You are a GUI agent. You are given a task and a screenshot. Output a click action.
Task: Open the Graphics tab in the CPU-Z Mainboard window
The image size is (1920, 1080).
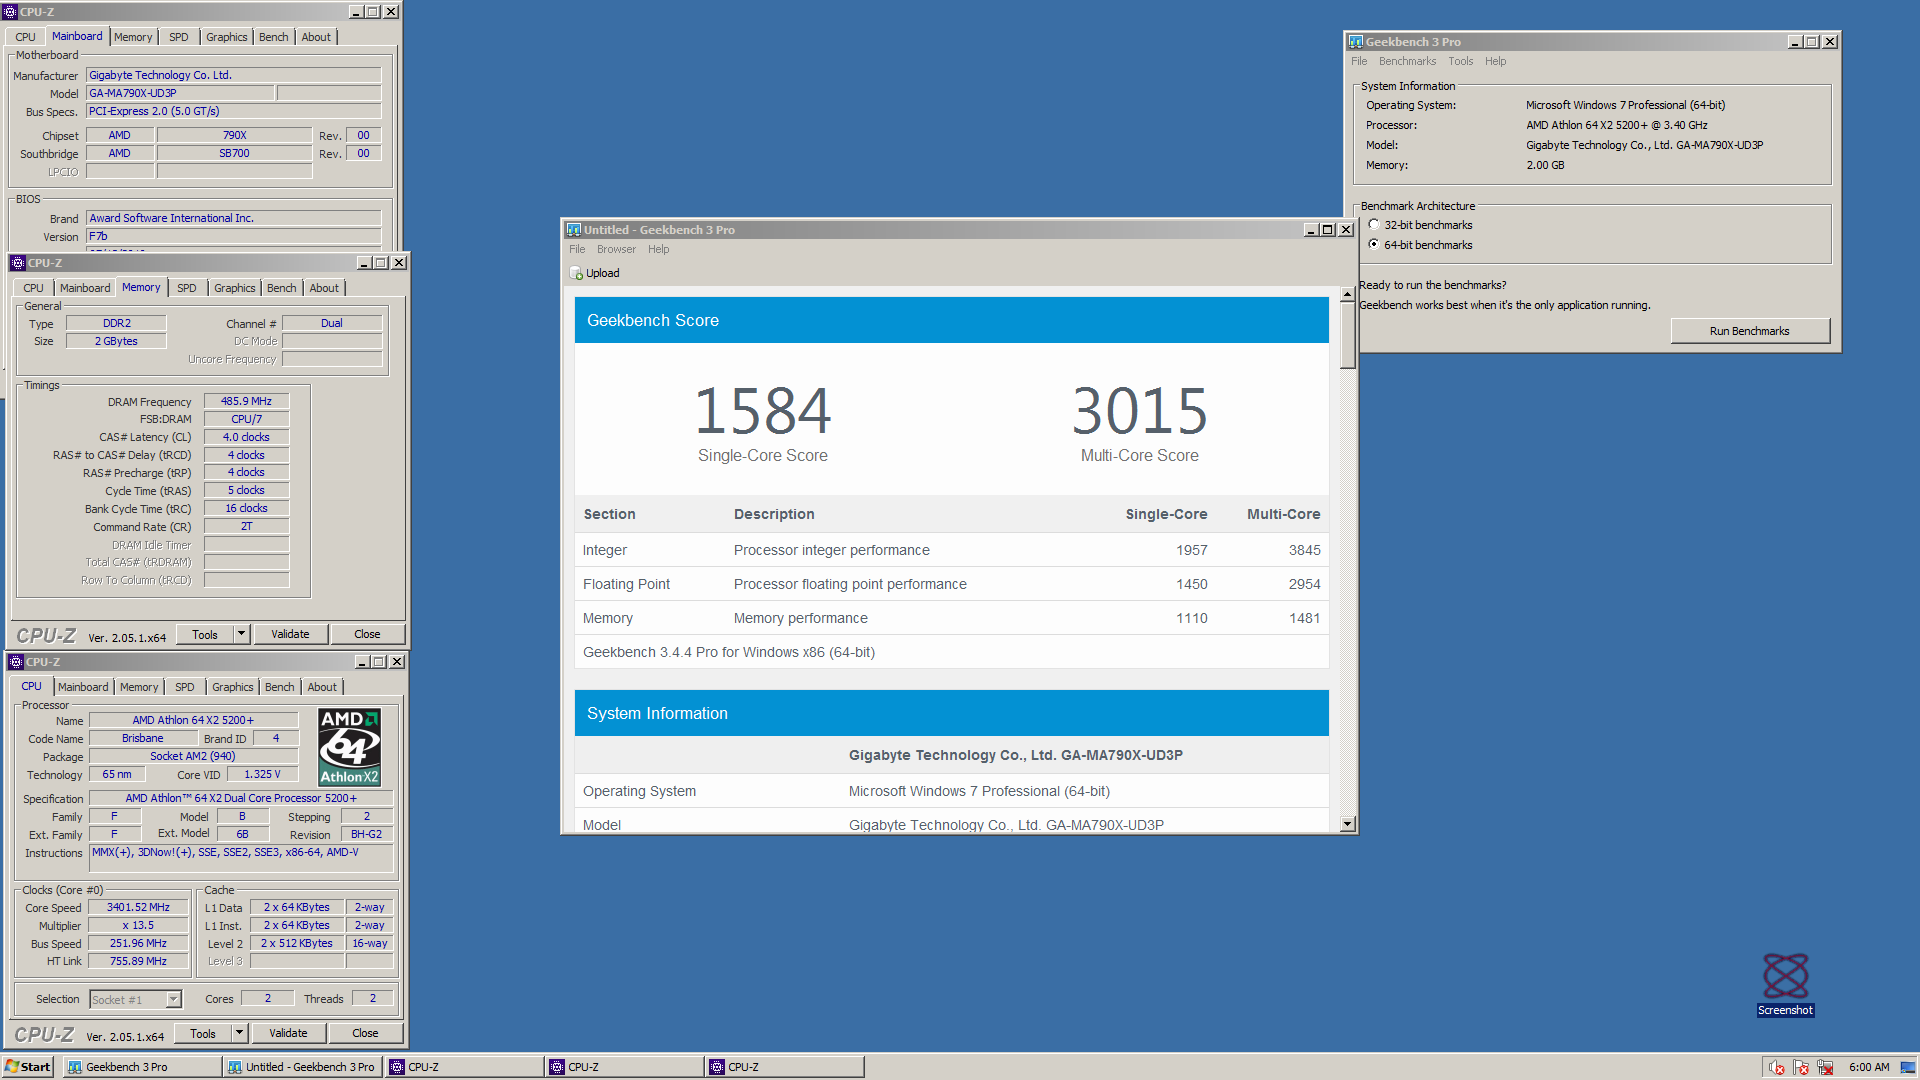227,37
